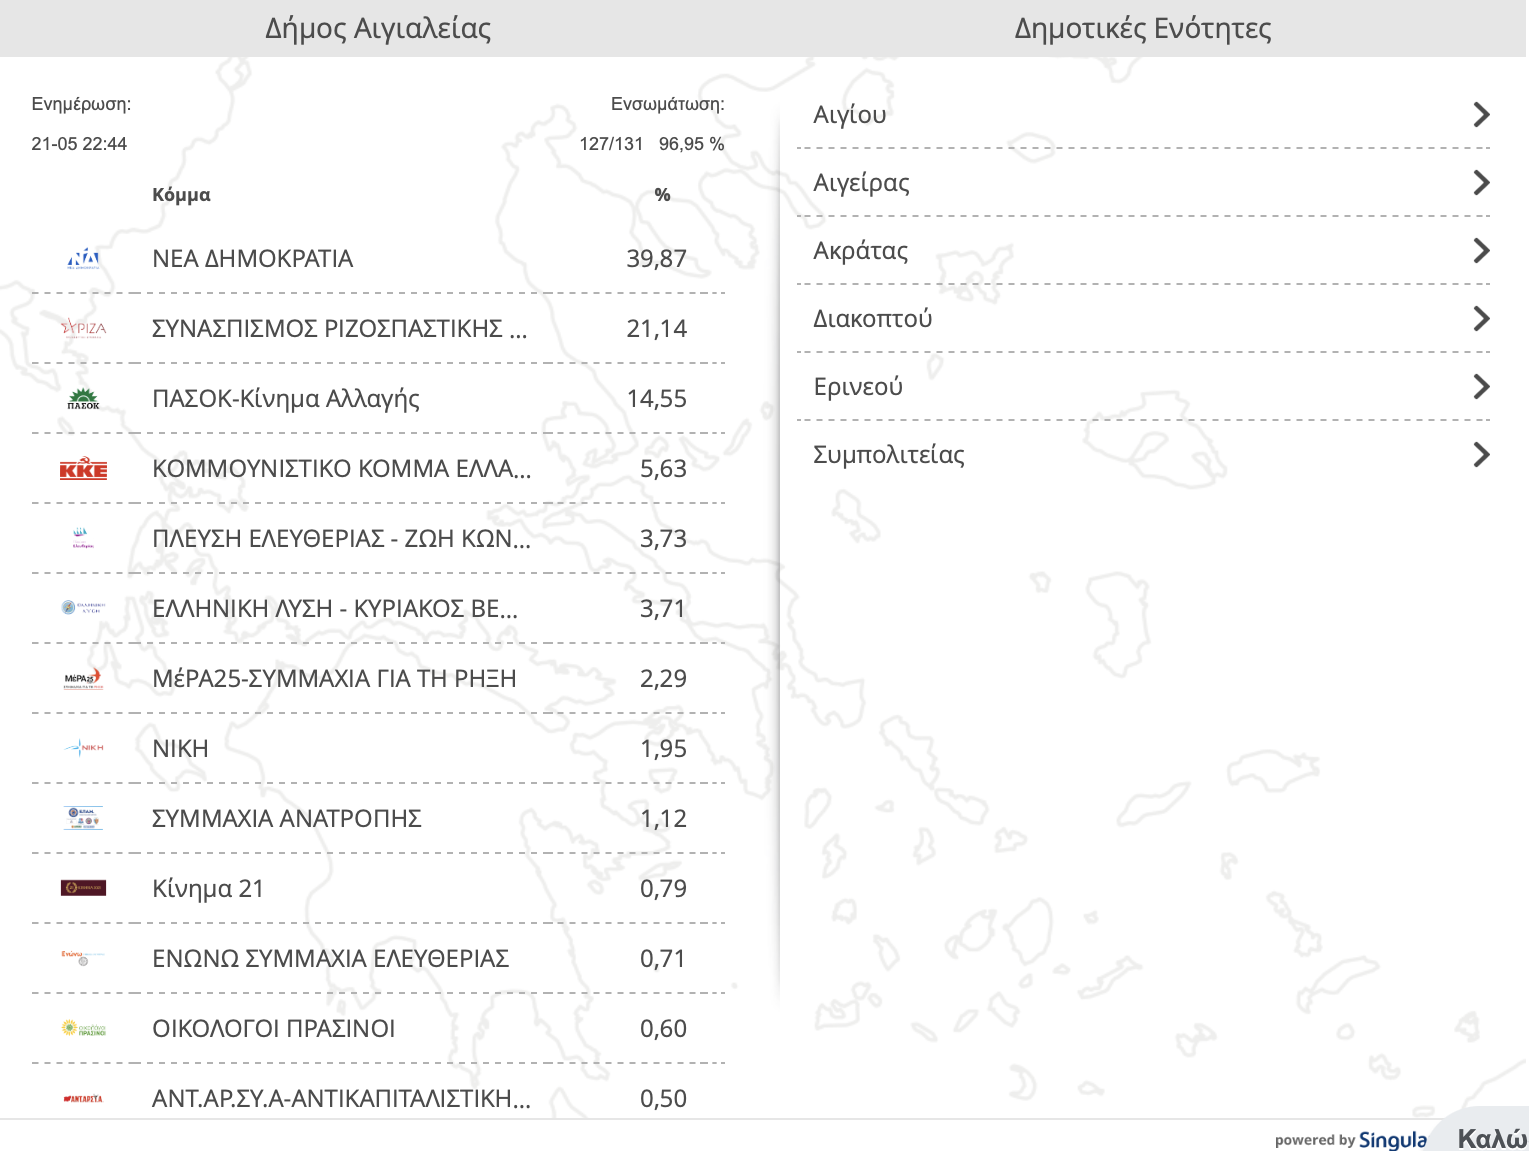Image resolution: width=1529 pixels, height=1151 pixels.
Task: Click the 0,60 percentage value
Action: [x=663, y=1029]
